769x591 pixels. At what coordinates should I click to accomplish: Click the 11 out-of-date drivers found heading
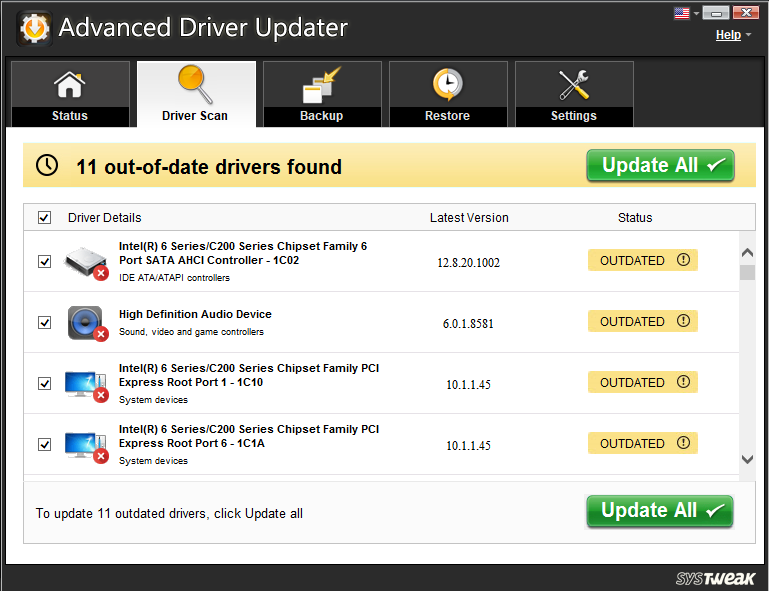click(209, 167)
